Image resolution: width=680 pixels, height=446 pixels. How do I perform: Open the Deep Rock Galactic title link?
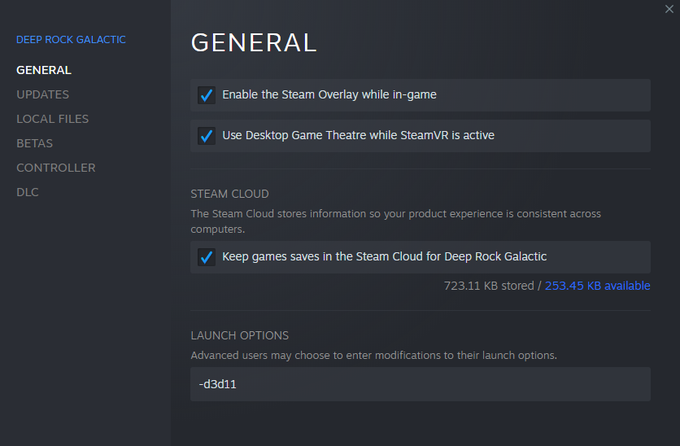71,39
